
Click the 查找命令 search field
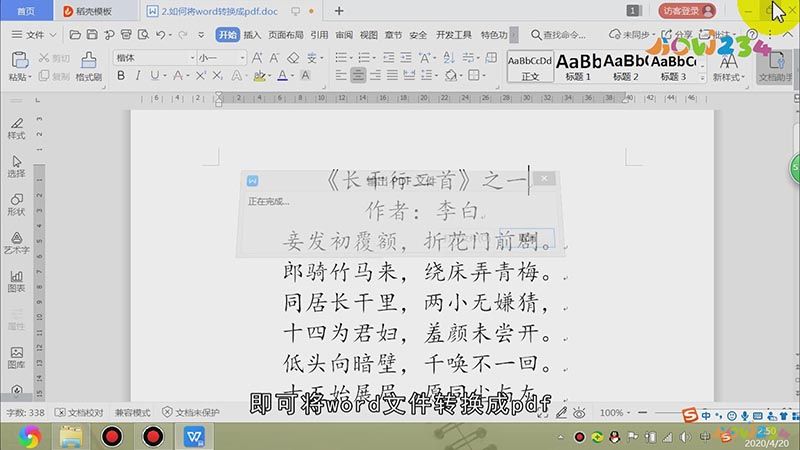559,35
